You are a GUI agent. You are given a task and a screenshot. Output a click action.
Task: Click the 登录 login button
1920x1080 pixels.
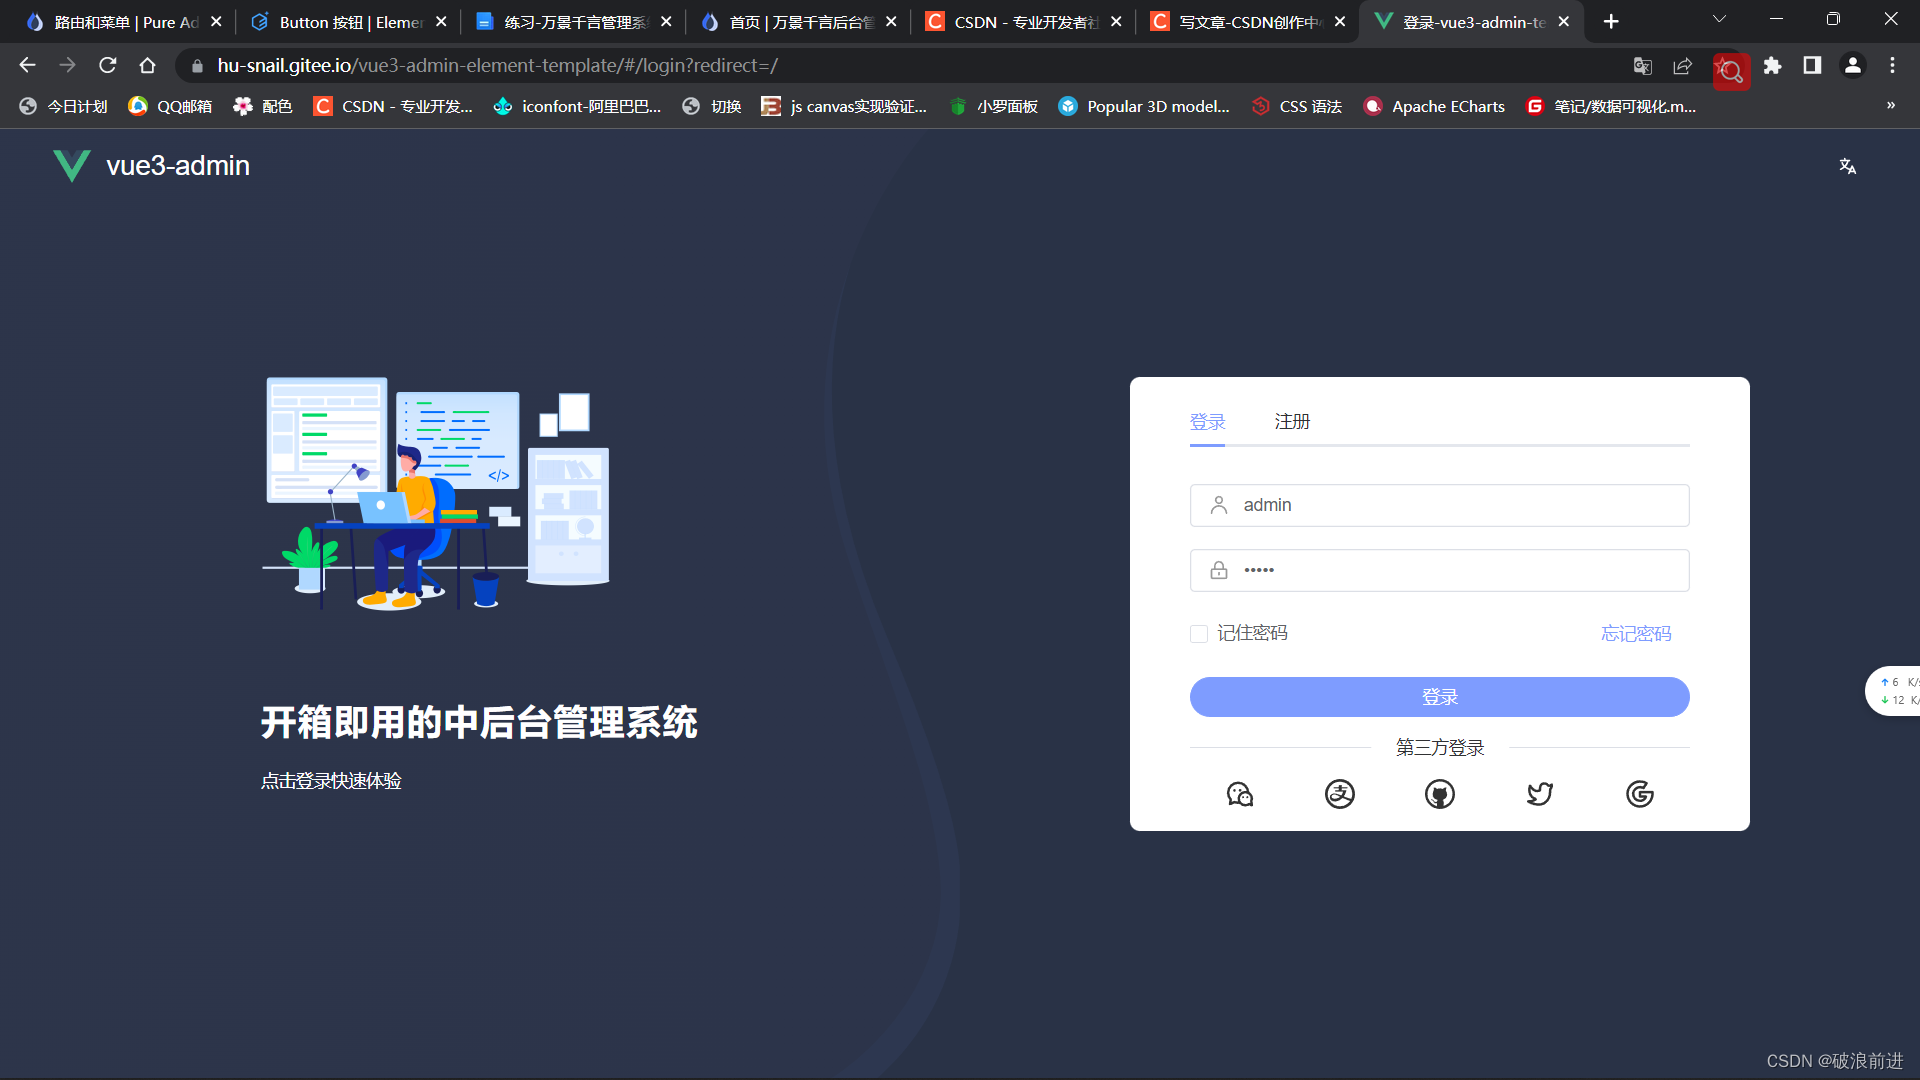pyautogui.click(x=1439, y=696)
